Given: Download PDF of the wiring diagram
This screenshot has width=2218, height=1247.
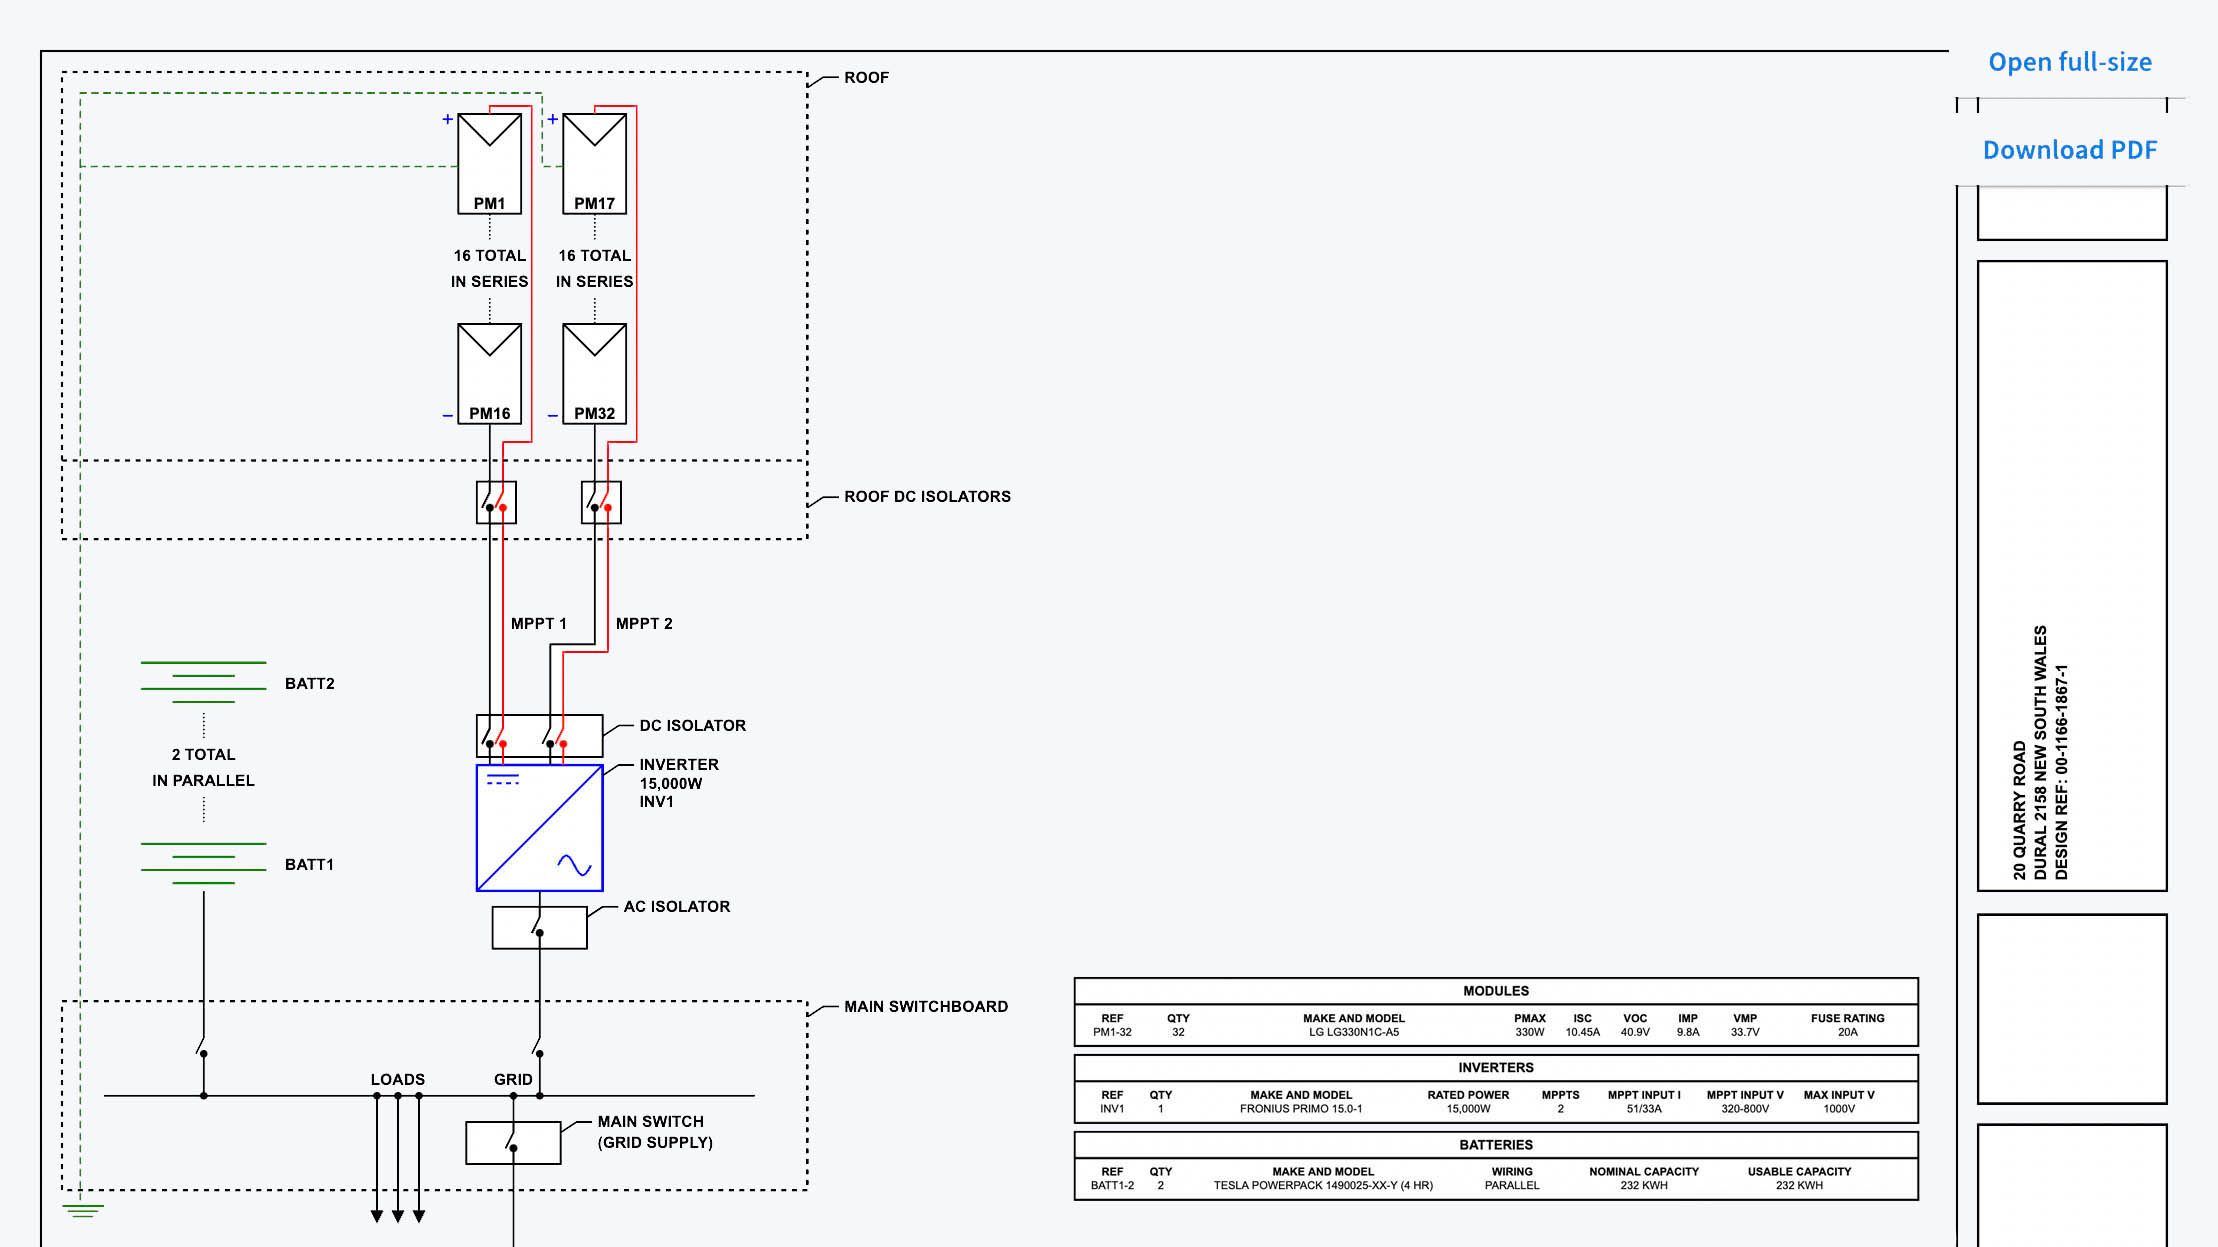Looking at the screenshot, I should pyautogui.click(x=2069, y=148).
